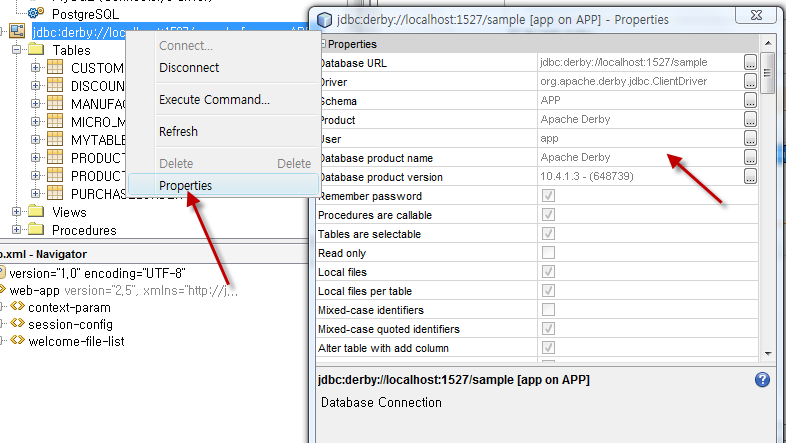Toggle Alter table with add column checkbox
Viewport: 786px width, 443px height.
[548, 348]
